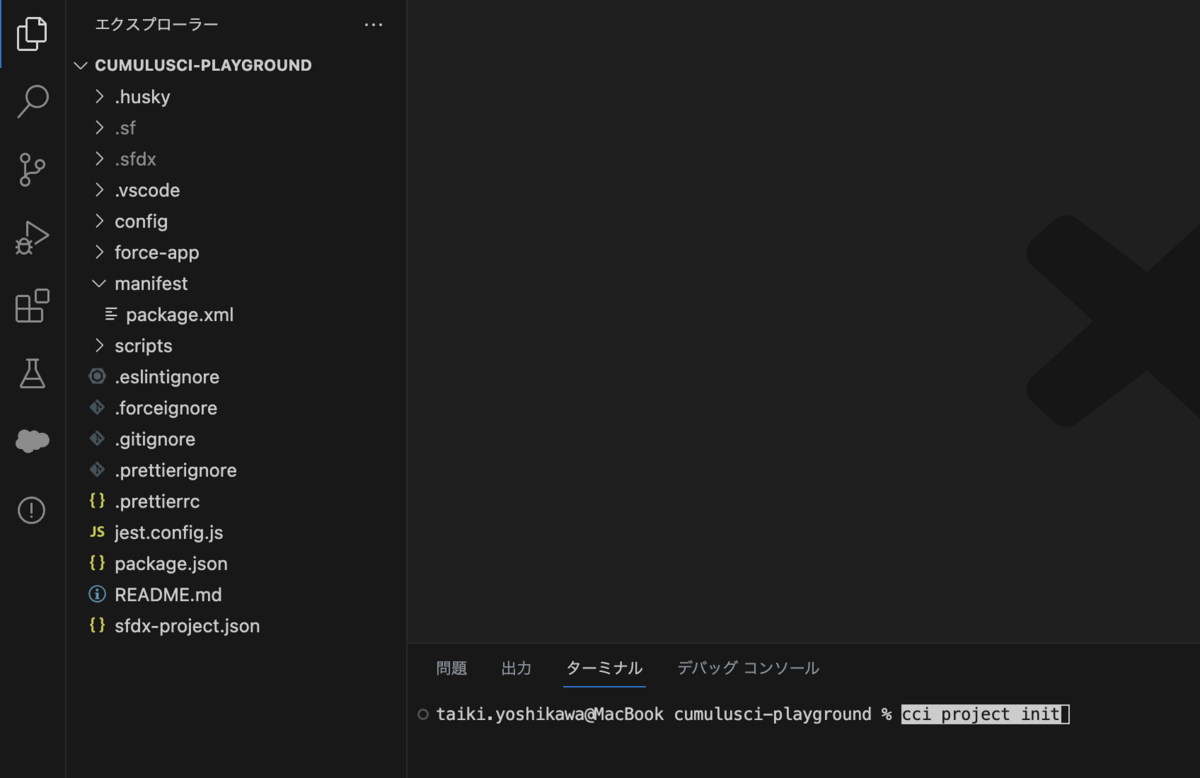Click the circled exclamation mark activity icon
This screenshot has width=1200, height=778.
32,510
